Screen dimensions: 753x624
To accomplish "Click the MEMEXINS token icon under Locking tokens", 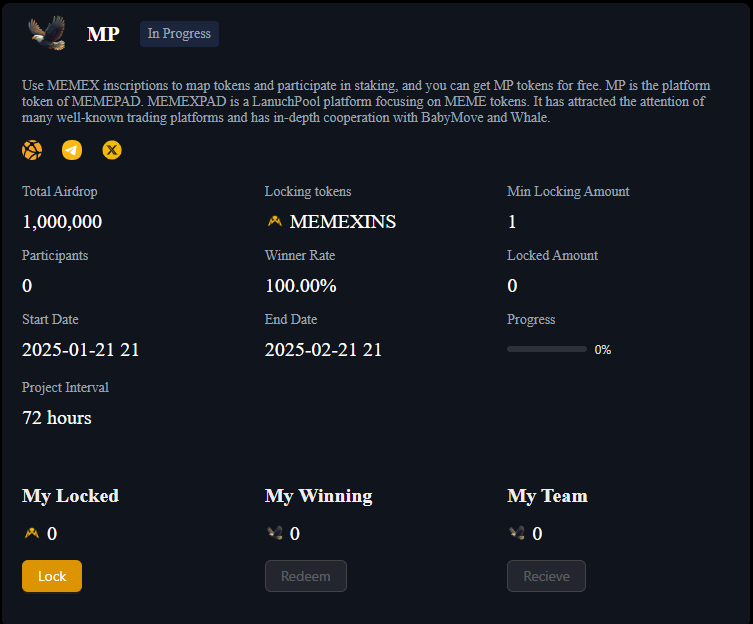I will point(275,221).
